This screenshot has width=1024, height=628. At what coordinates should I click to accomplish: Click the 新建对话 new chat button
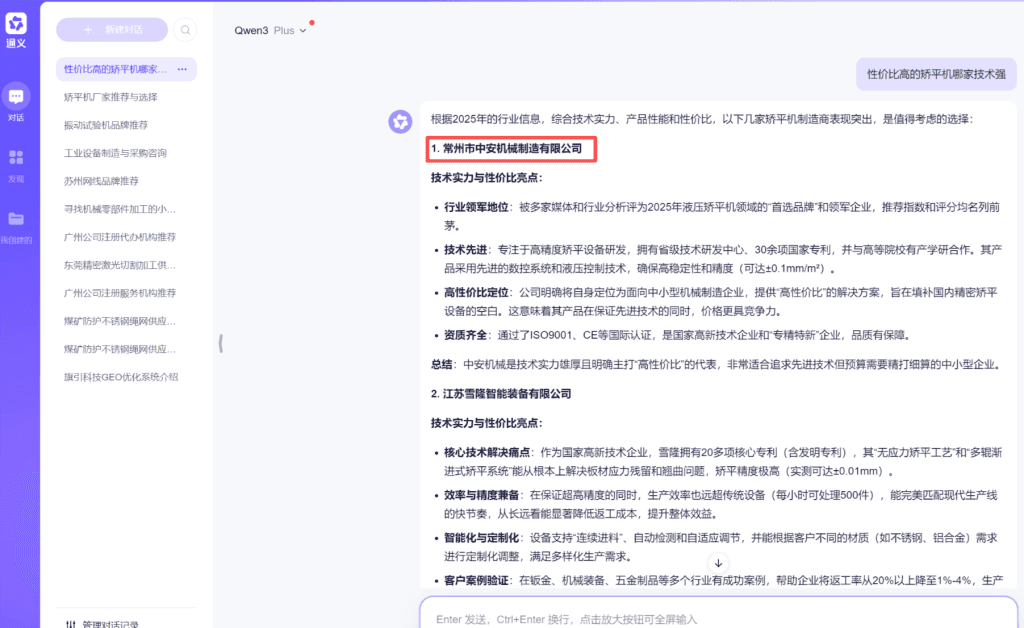click(112, 29)
